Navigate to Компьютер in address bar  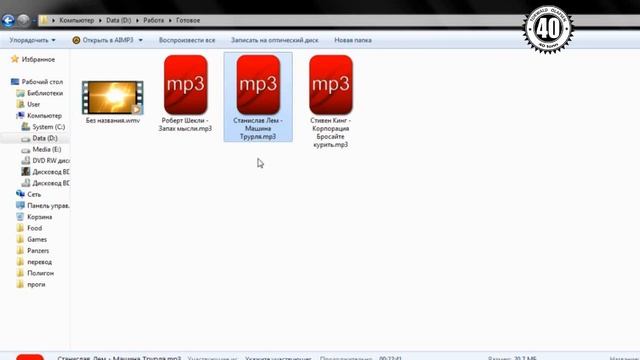point(77,20)
